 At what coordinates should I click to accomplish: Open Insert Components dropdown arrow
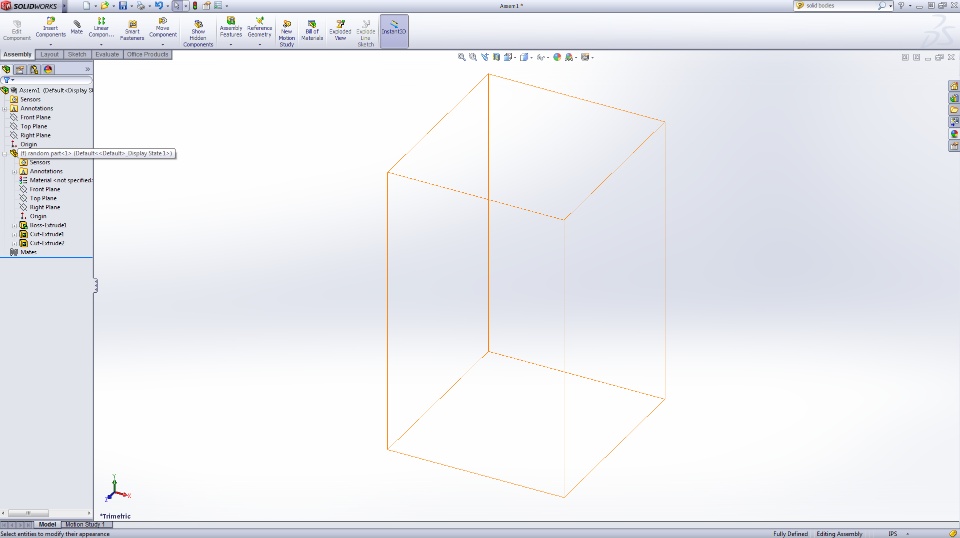[50, 44]
